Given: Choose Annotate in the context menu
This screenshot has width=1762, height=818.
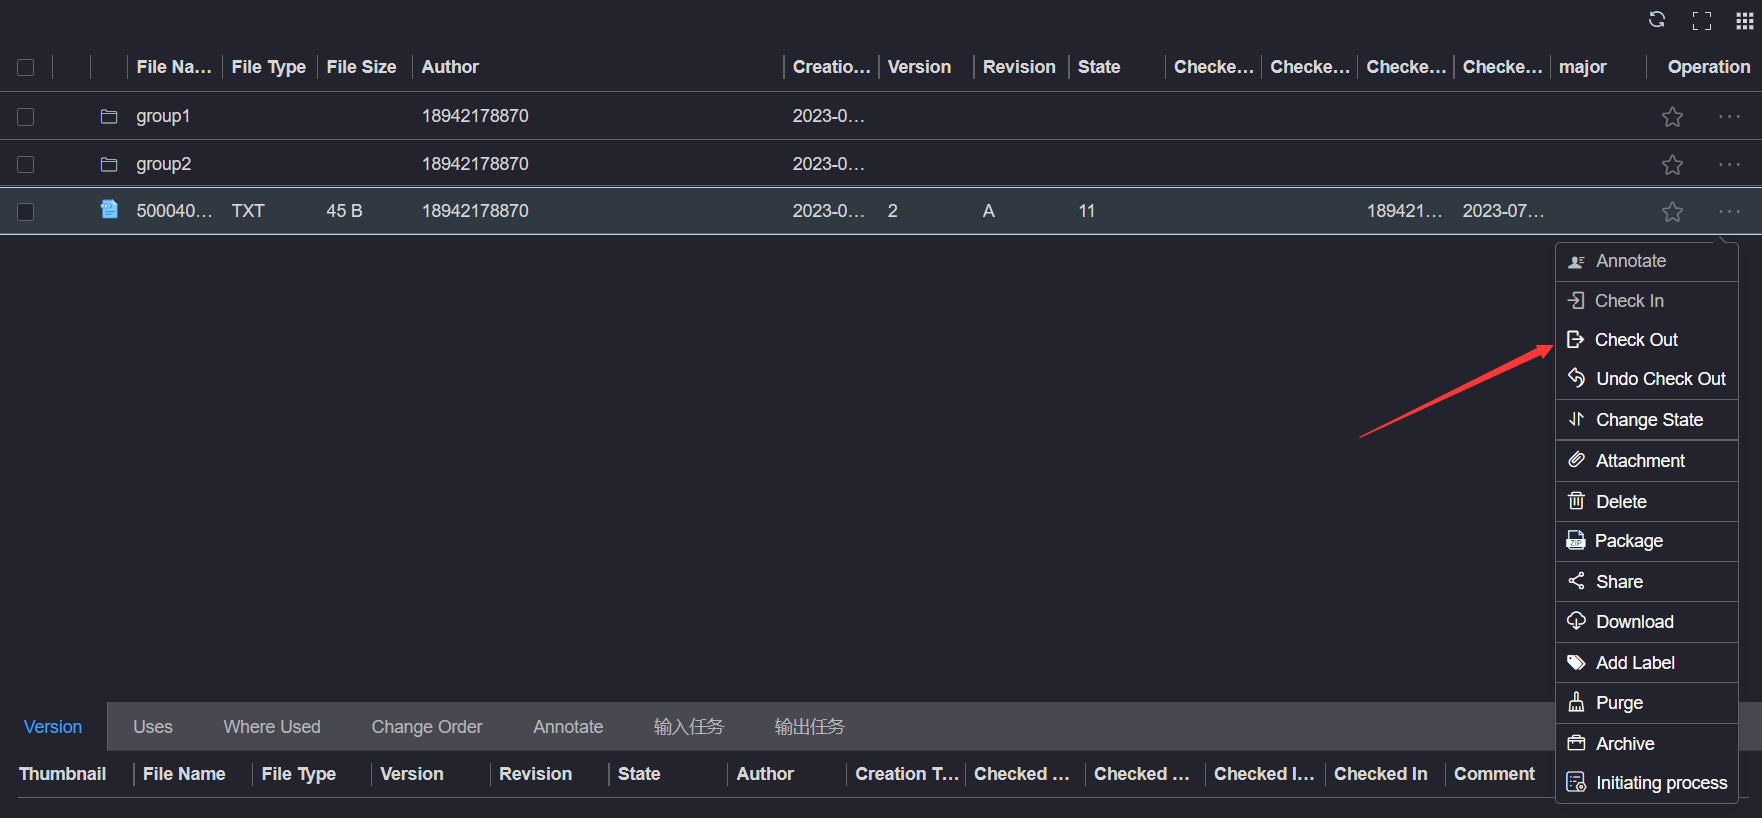Looking at the screenshot, I should [1647, 261].
